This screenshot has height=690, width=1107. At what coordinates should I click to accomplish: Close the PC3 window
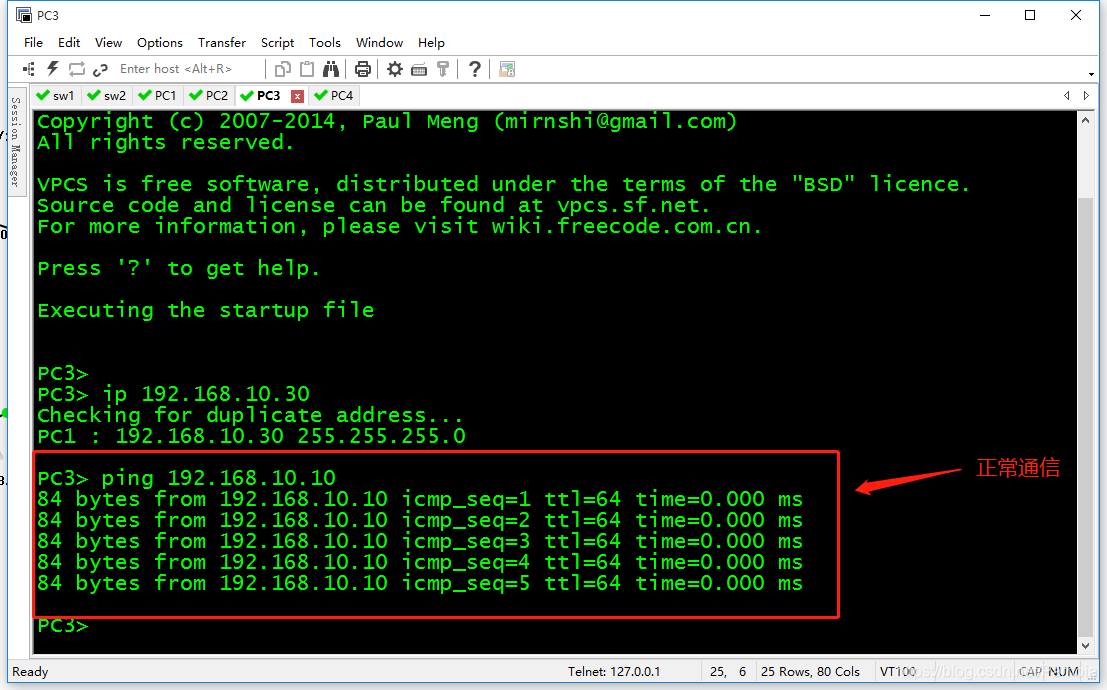pos(1076,15)
